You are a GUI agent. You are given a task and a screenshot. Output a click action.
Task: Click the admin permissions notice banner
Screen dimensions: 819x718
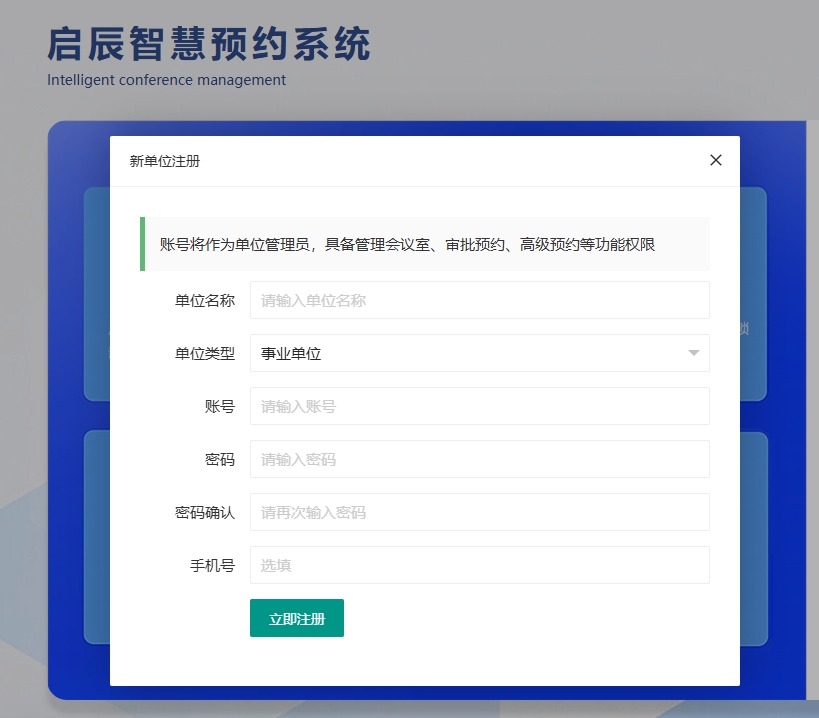(425, 244)
